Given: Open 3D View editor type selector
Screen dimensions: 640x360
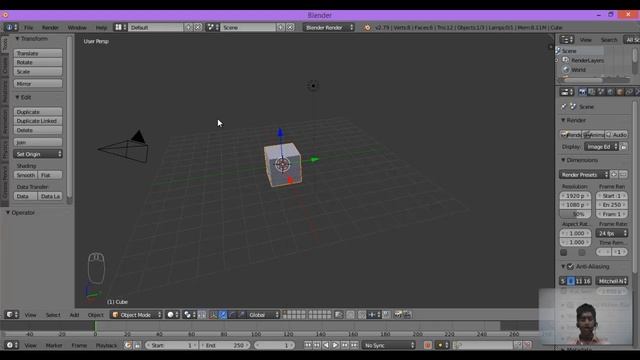Looking at the screenshot, I should click(x=11, y=315).
